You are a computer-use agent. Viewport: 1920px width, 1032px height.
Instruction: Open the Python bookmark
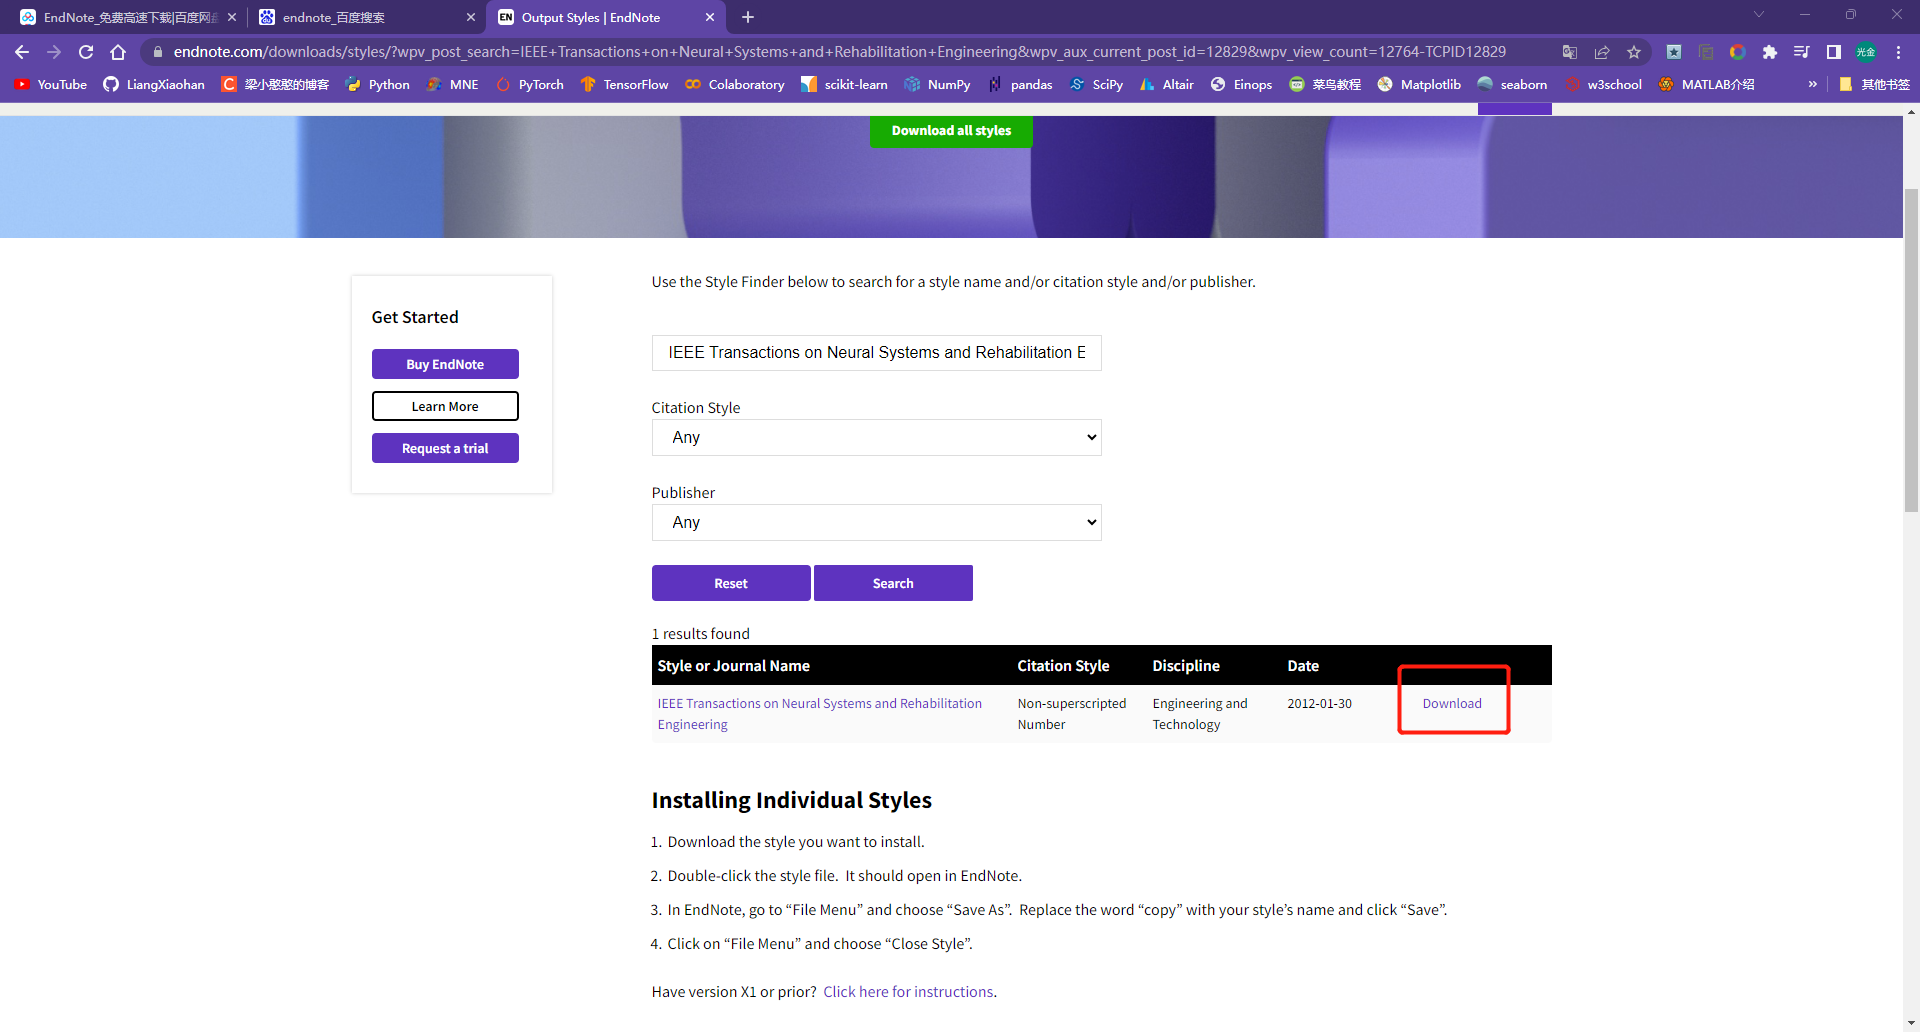(378, 85)
